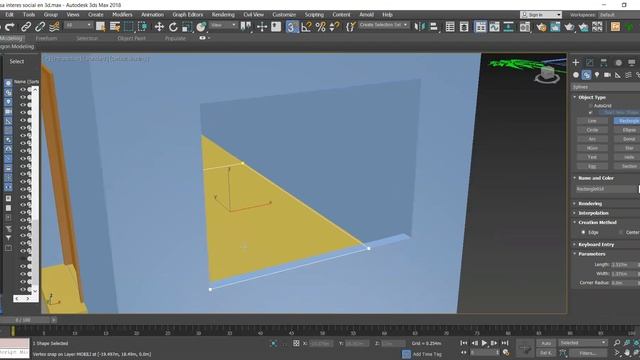Click the Render Production teapot icon
The height and width of the screenshot is (360, 640).
(569, 27)
